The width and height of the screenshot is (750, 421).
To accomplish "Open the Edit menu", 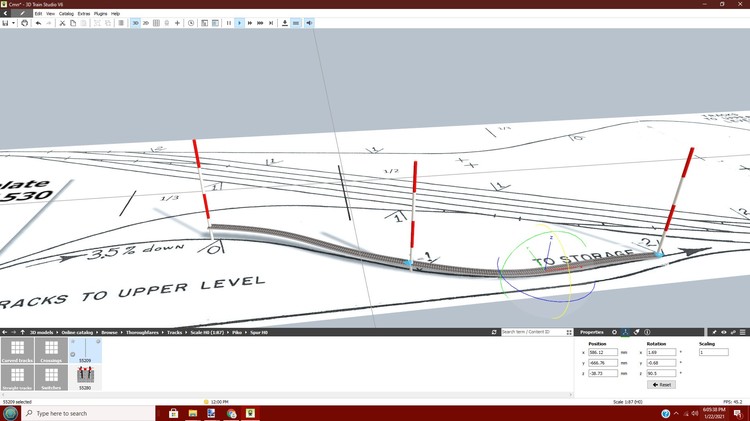I will click(x=38, y=13).
